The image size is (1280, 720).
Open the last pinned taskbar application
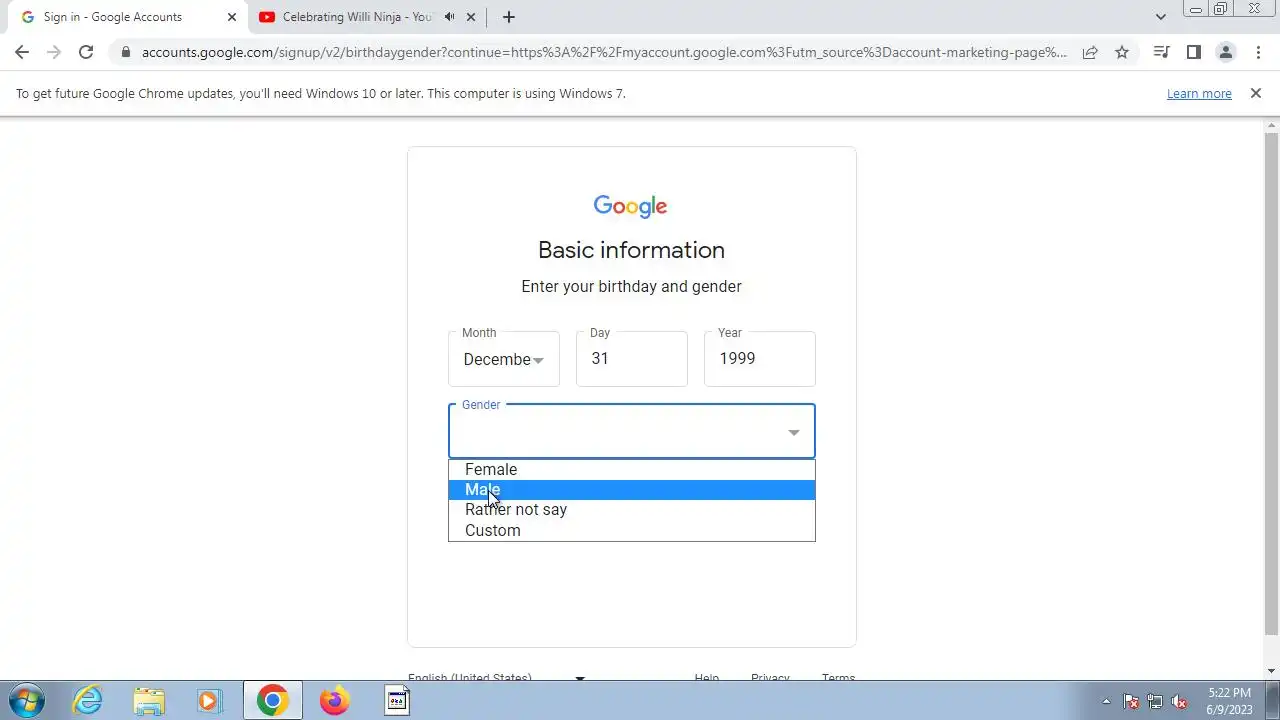click(396, 701)
